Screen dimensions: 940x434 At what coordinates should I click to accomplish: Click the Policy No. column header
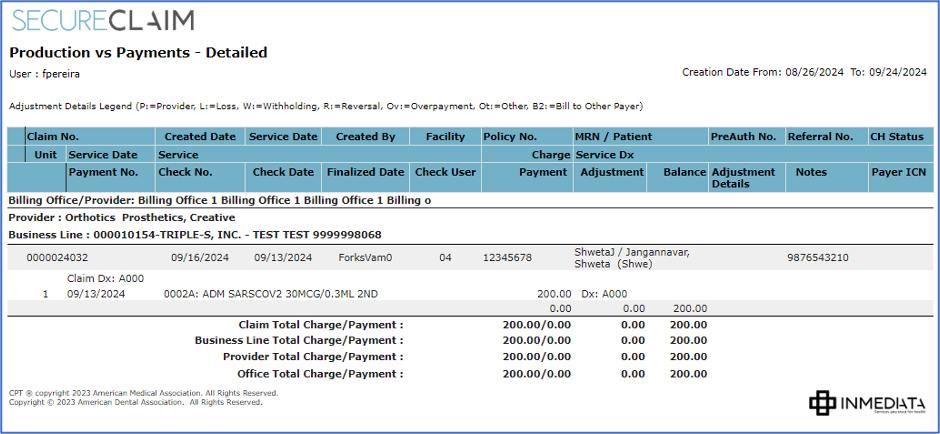[510, 137]
